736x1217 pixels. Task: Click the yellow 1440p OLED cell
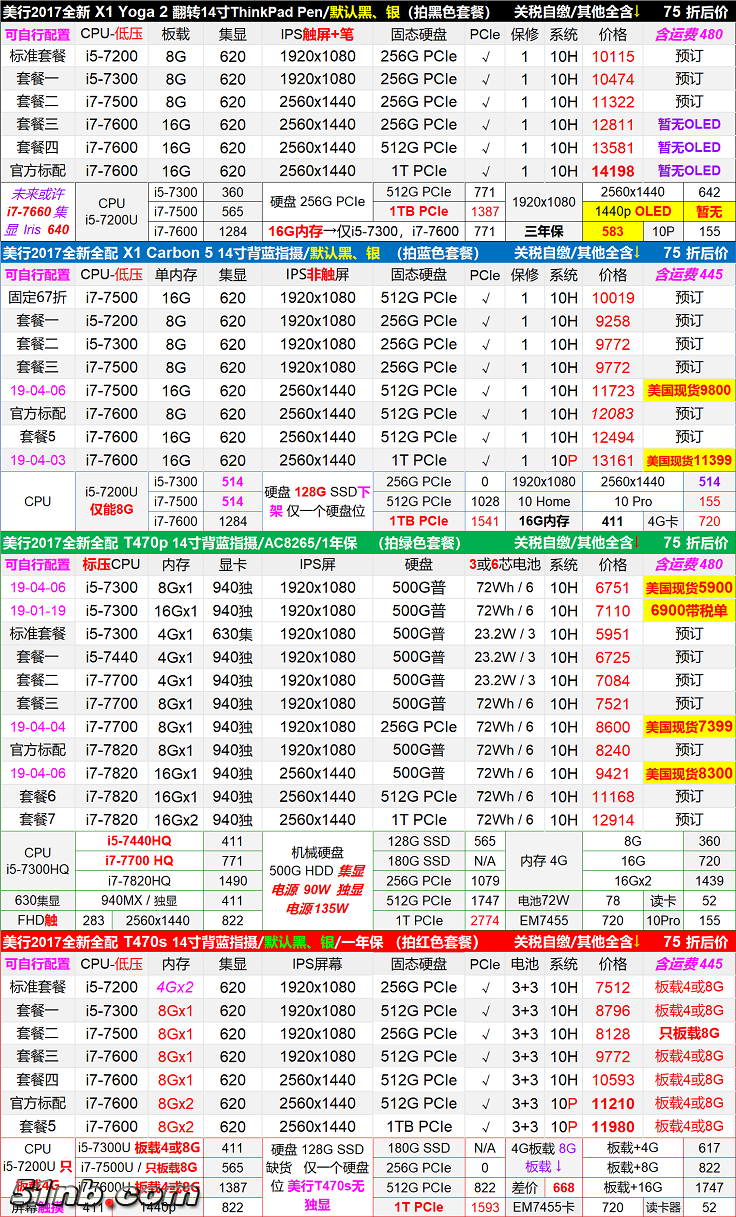coord(633,212)
